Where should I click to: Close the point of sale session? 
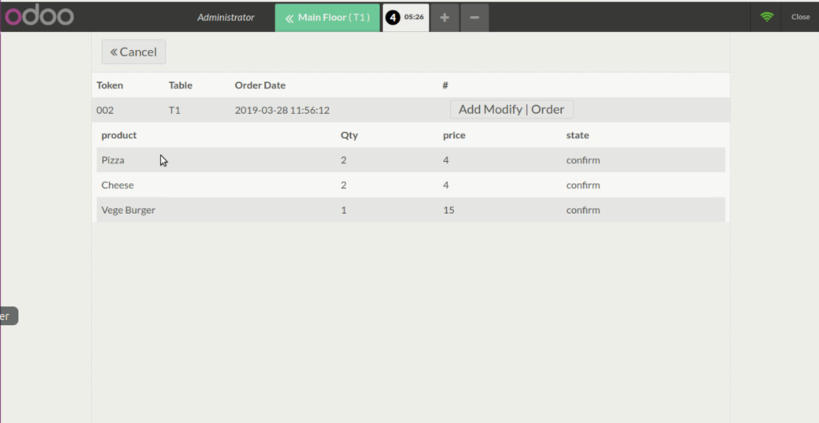coord(800,17)
